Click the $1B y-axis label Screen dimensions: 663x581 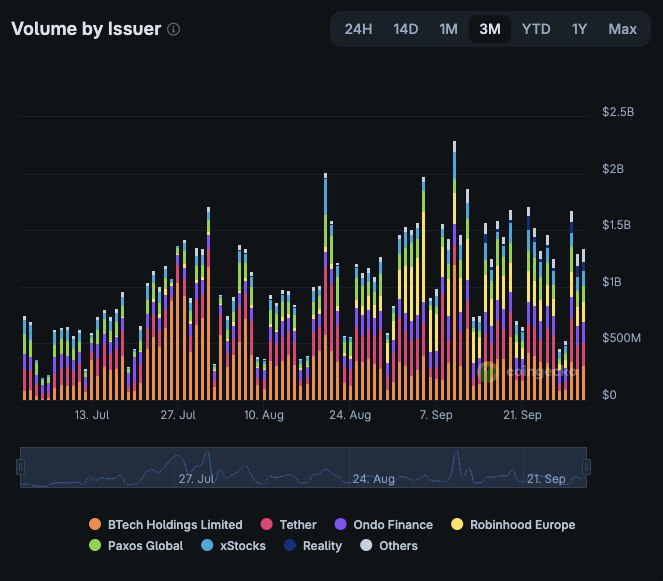611,282
